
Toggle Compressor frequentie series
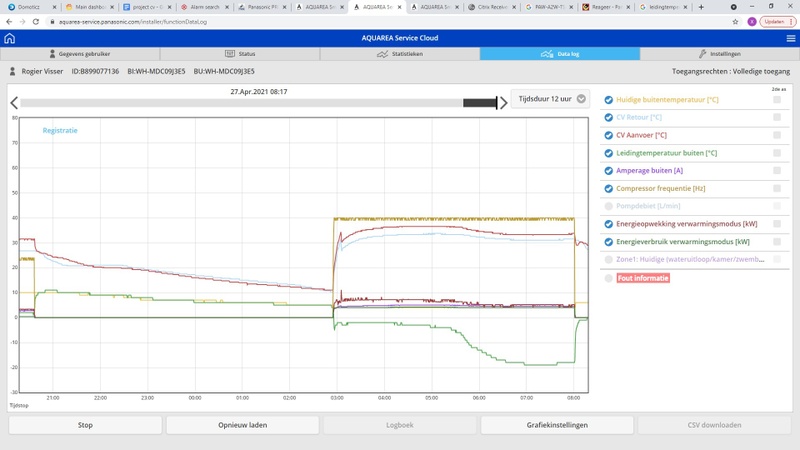click(609, 189)
